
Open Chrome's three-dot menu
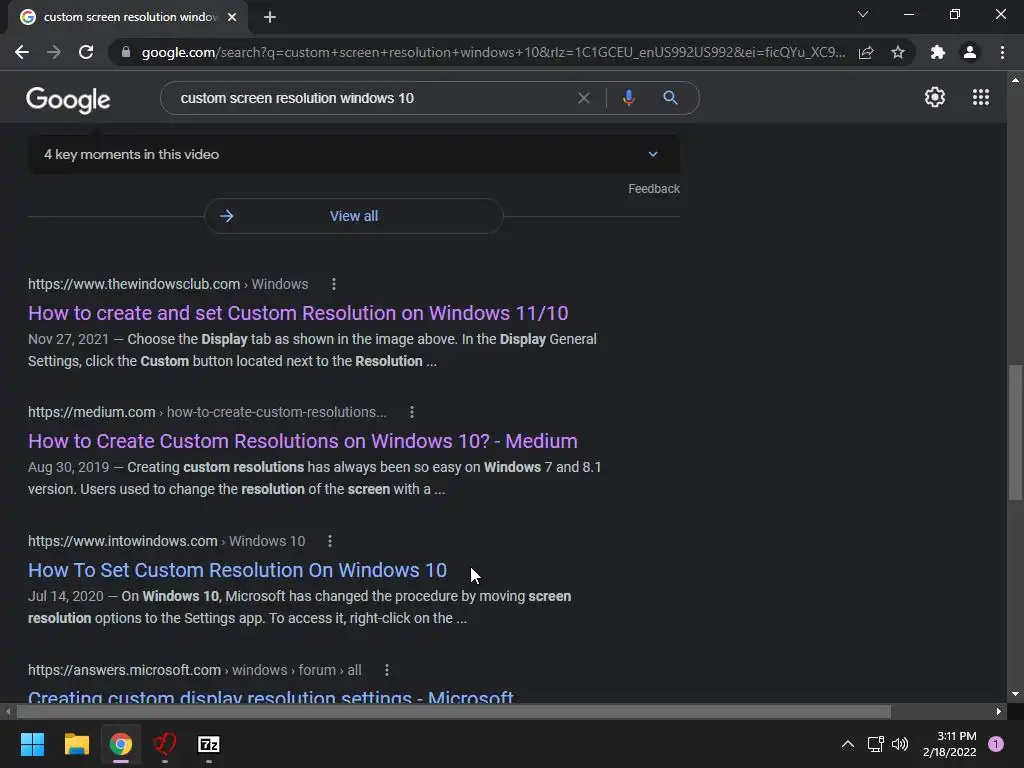[1002, 52]
